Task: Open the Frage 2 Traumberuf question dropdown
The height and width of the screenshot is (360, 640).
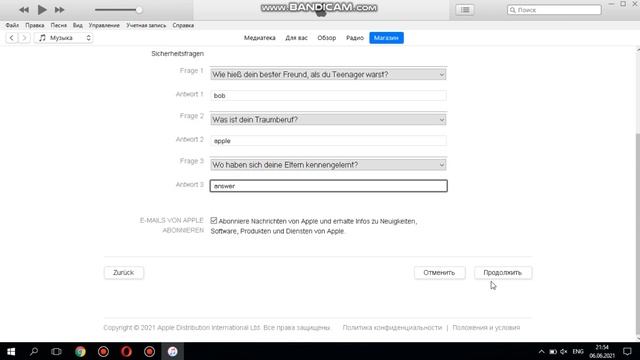Action: click(329, 120)
